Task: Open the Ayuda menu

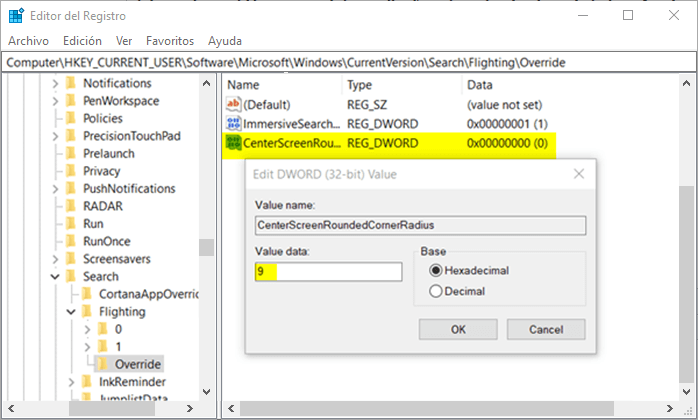Action: click(x=225, y=41)
